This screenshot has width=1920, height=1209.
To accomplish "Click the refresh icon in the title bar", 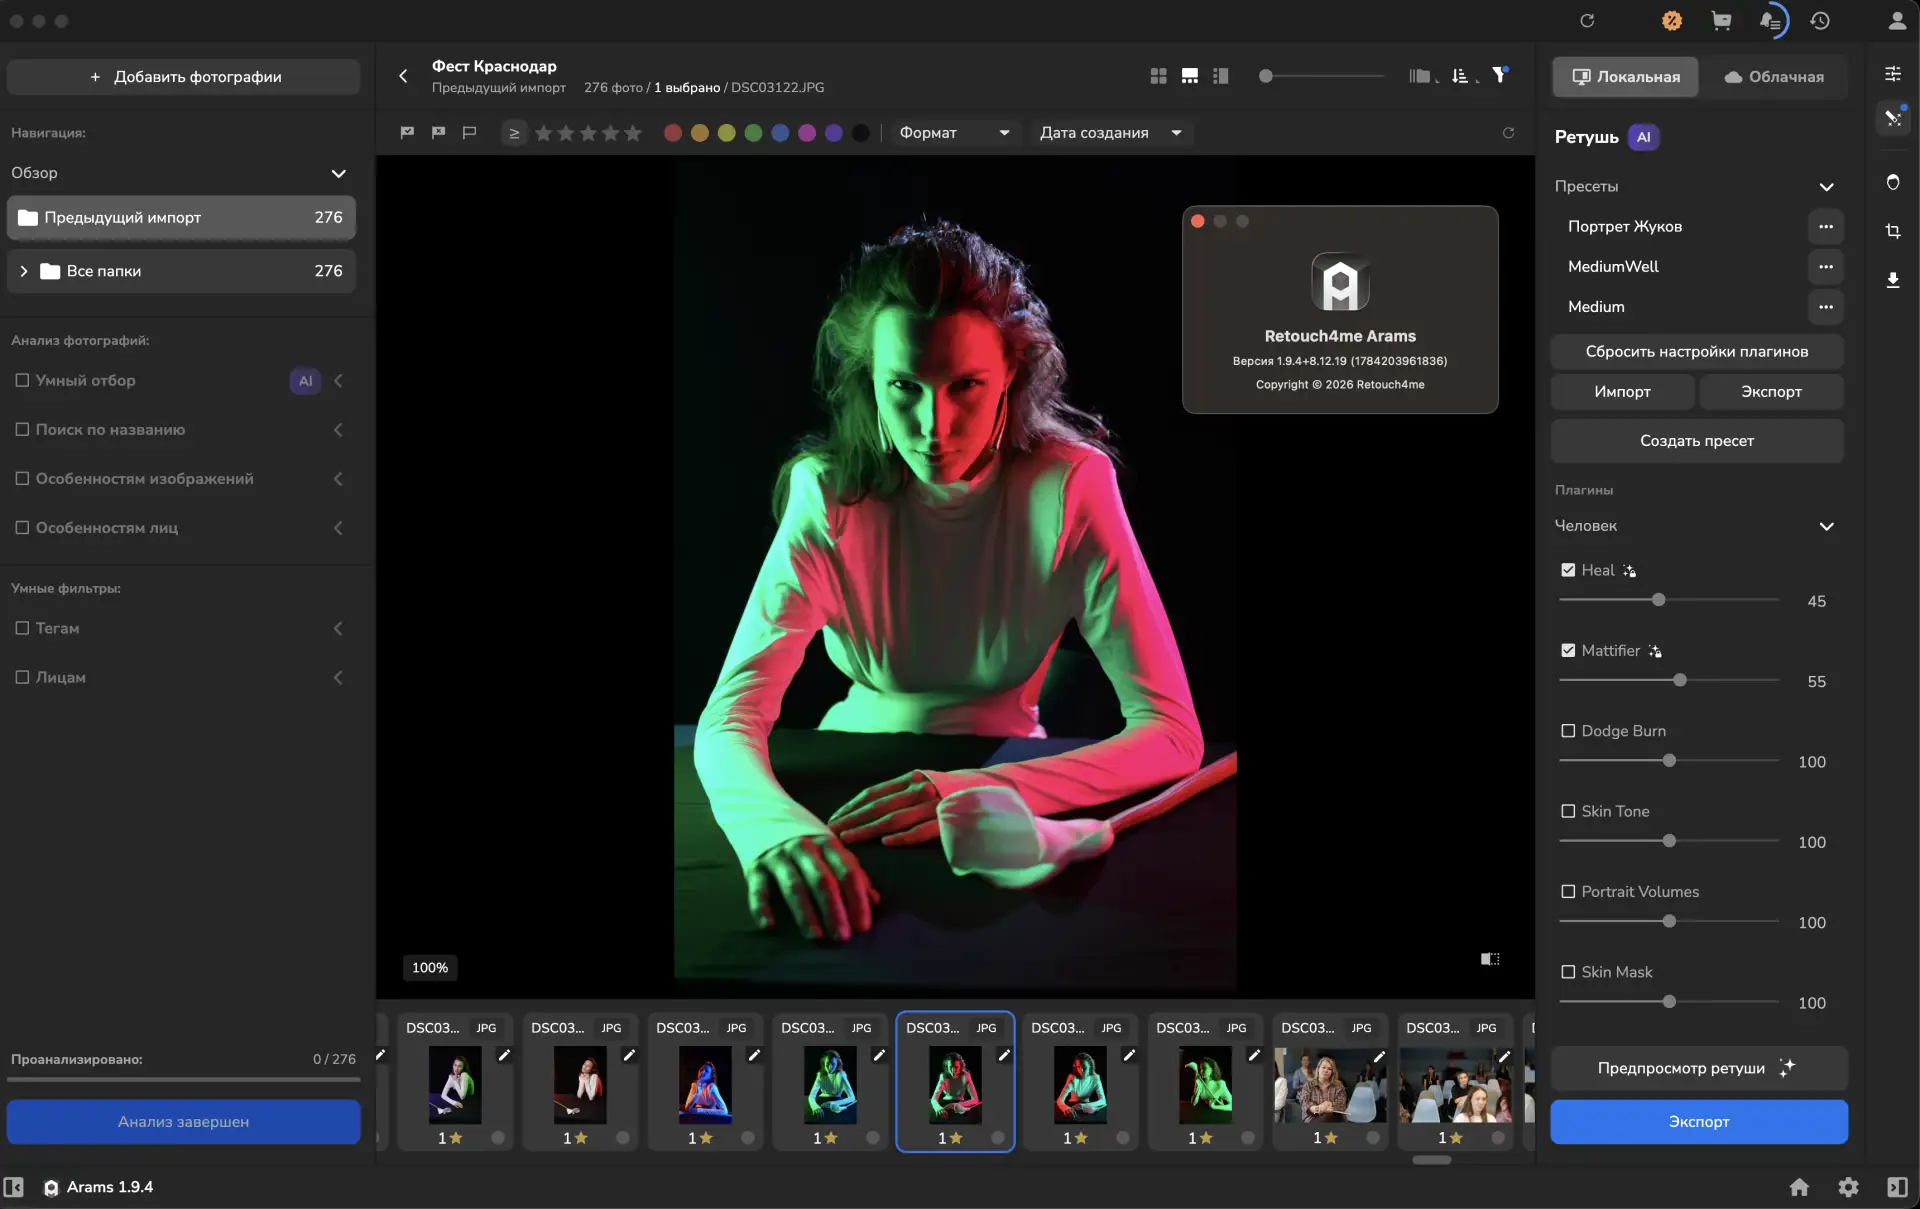I will click(x=1587, y=21).
